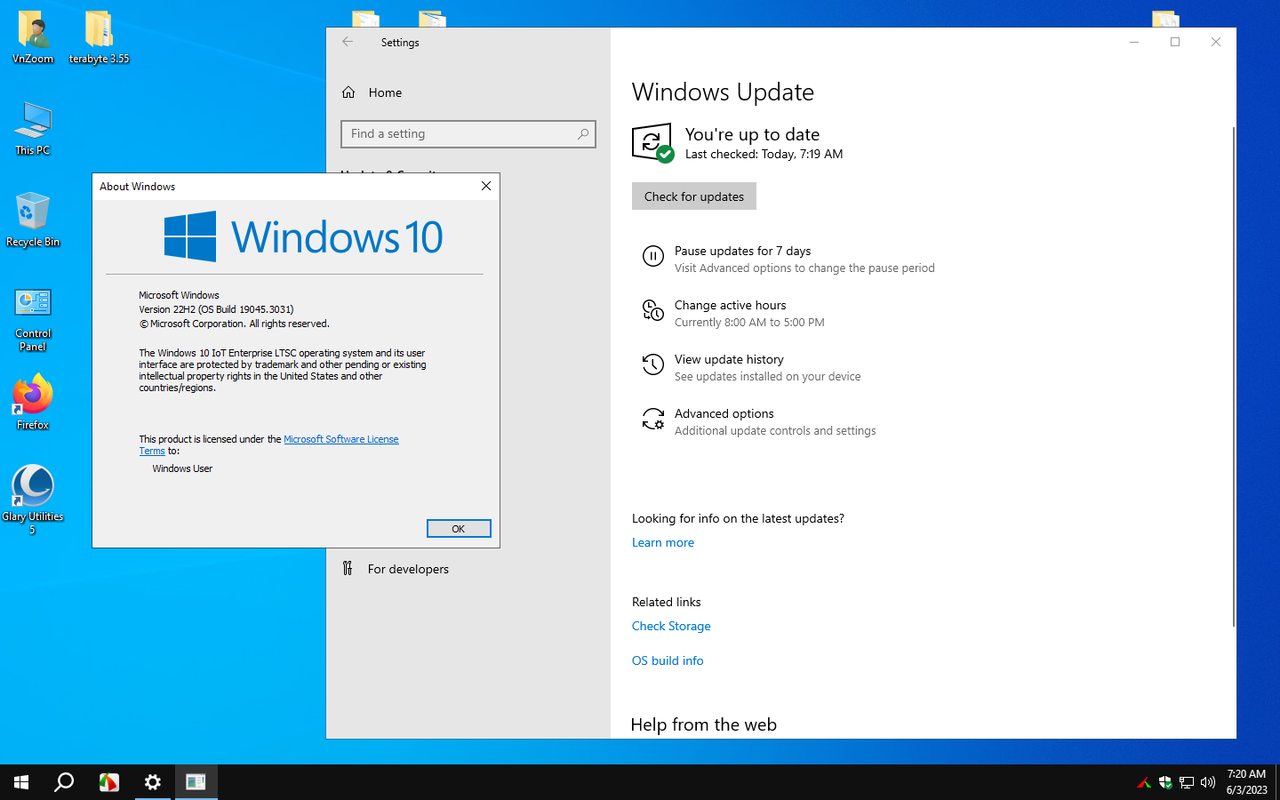Screen dimensions: 1280x800
Task: Open FastStone Capture taskbar icon
Action: pos(108,782)
